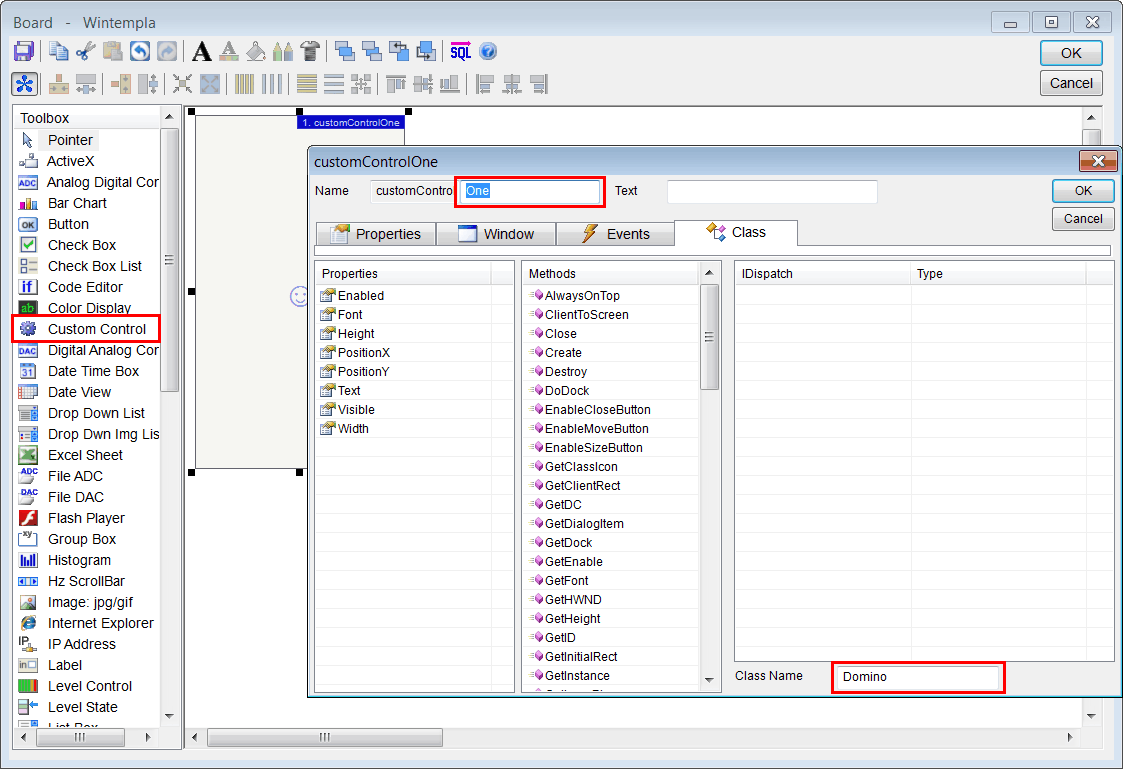Open the text color A icon

coord(229,52)
